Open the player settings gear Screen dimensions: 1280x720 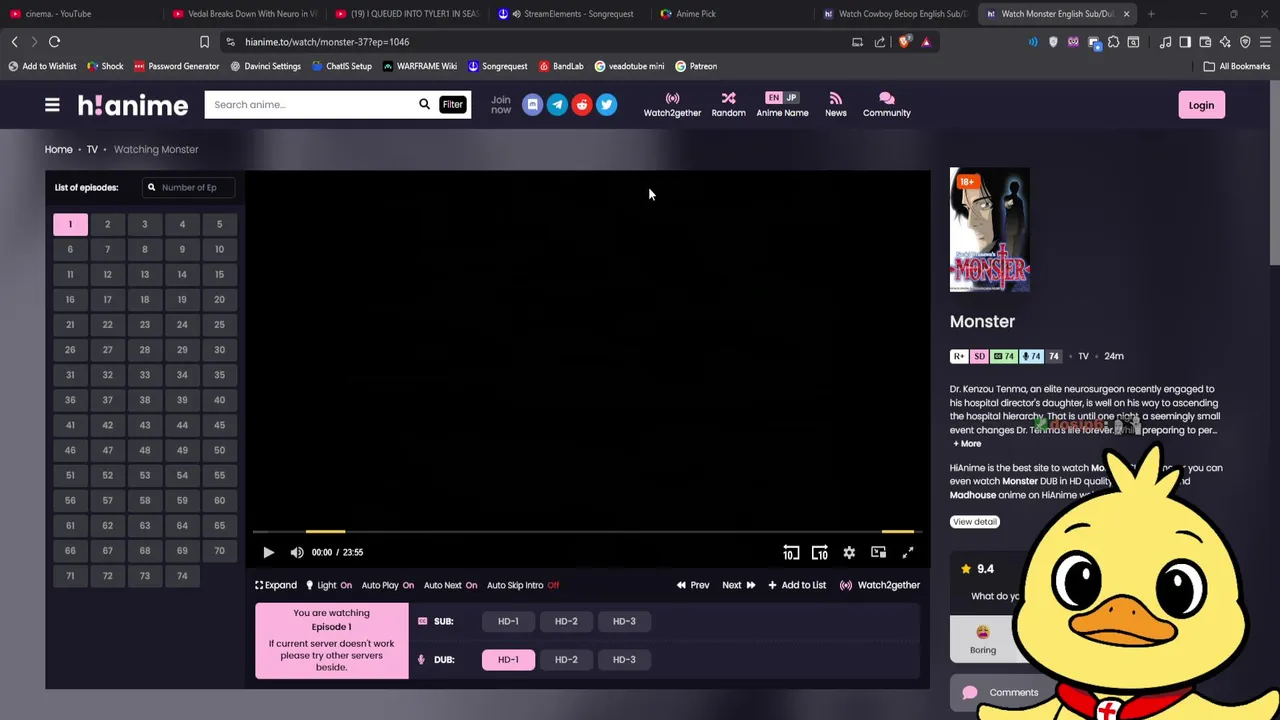pyautogui.click(x=849, y=552)
